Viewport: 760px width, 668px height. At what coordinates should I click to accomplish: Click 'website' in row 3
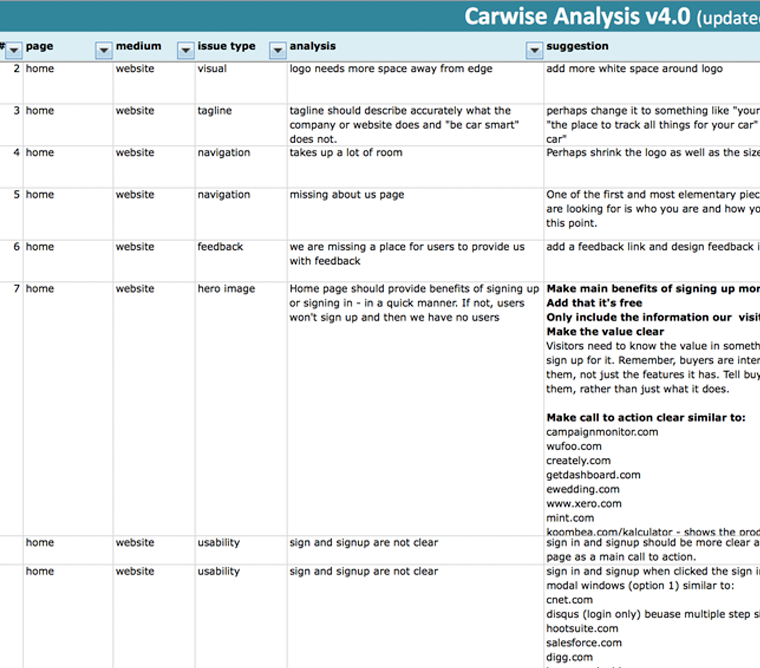135,111
